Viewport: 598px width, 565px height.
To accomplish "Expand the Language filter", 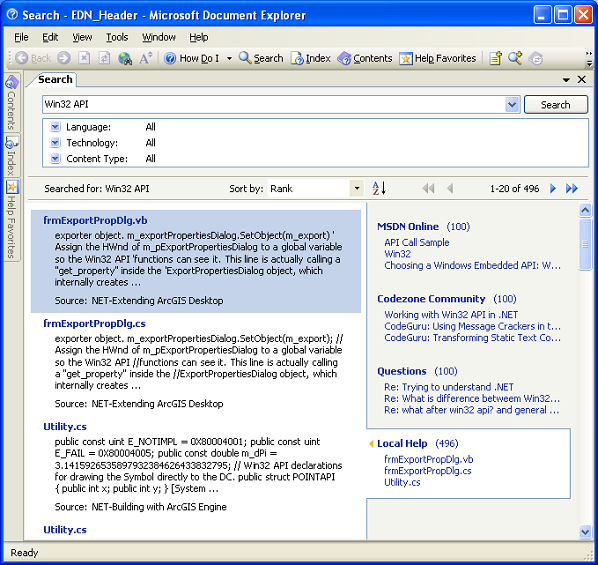I will click(55, 127).
